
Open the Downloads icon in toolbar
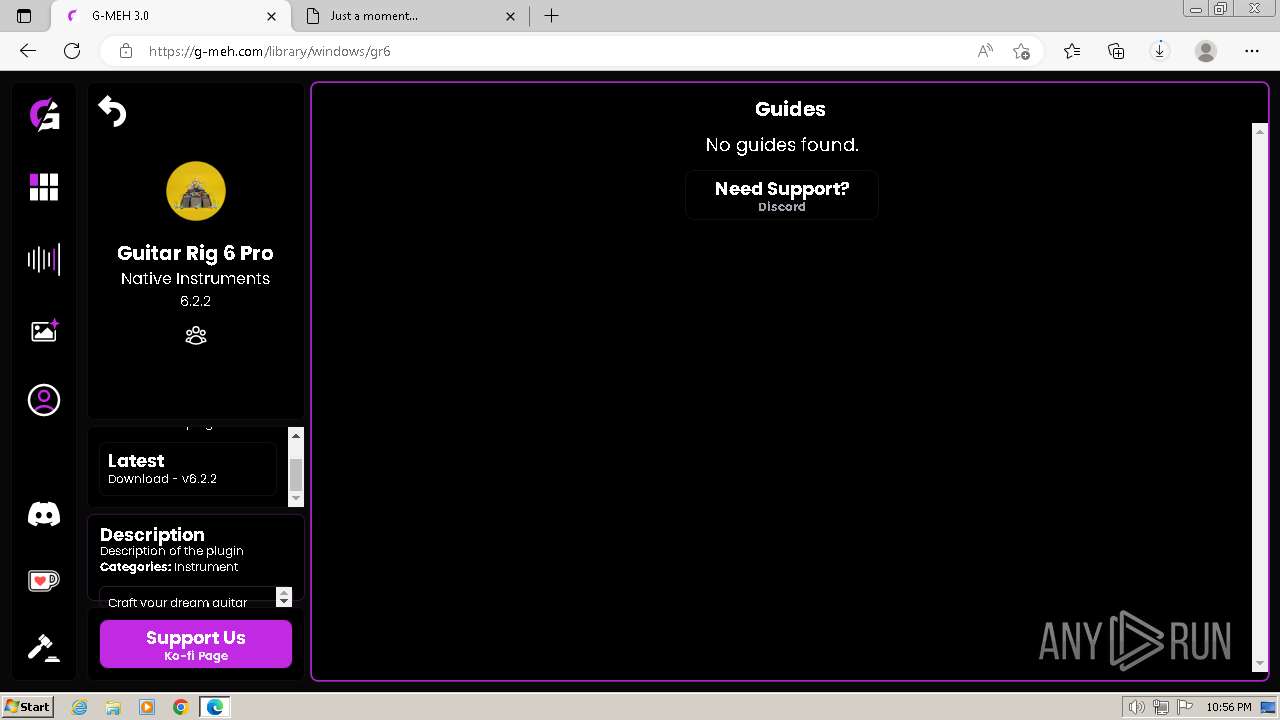pos(1160,51)
